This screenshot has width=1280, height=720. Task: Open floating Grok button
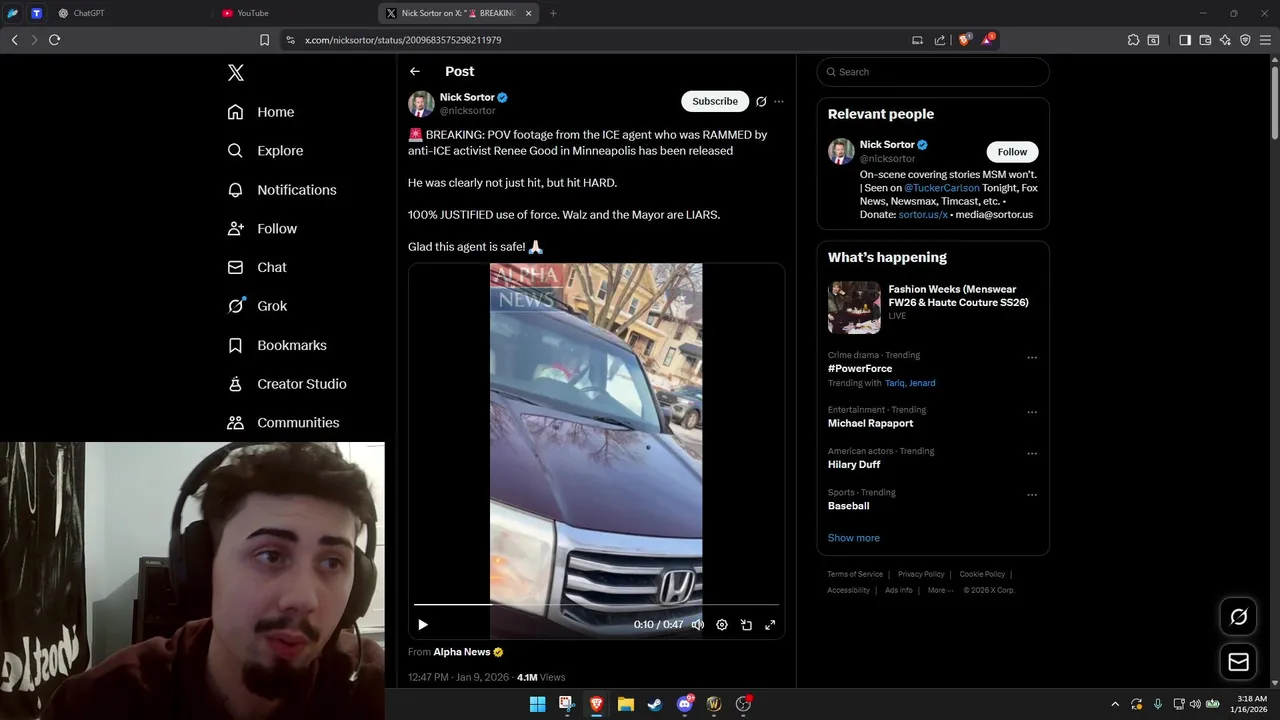[x=1238, y=617]
